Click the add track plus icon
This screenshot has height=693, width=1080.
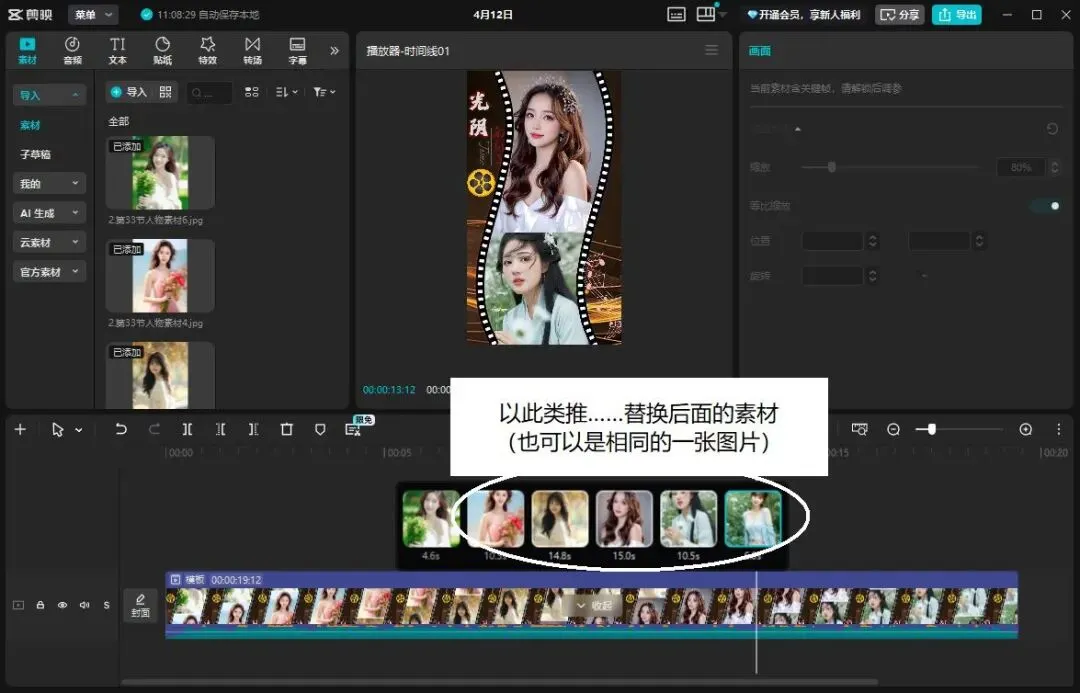tap(20, 429)
